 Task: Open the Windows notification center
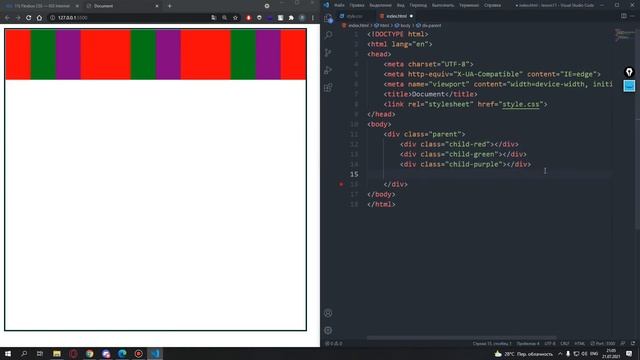coord(629,354)
